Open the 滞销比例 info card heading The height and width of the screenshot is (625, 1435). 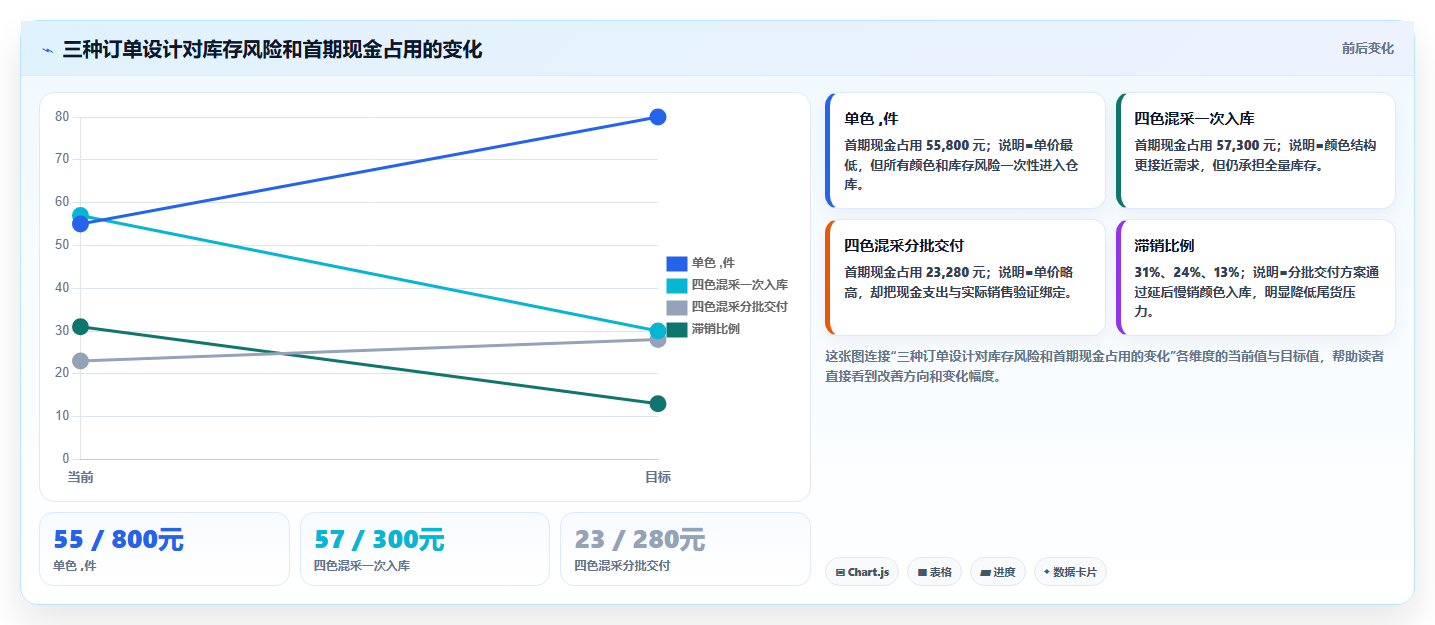pos(1164,246)
